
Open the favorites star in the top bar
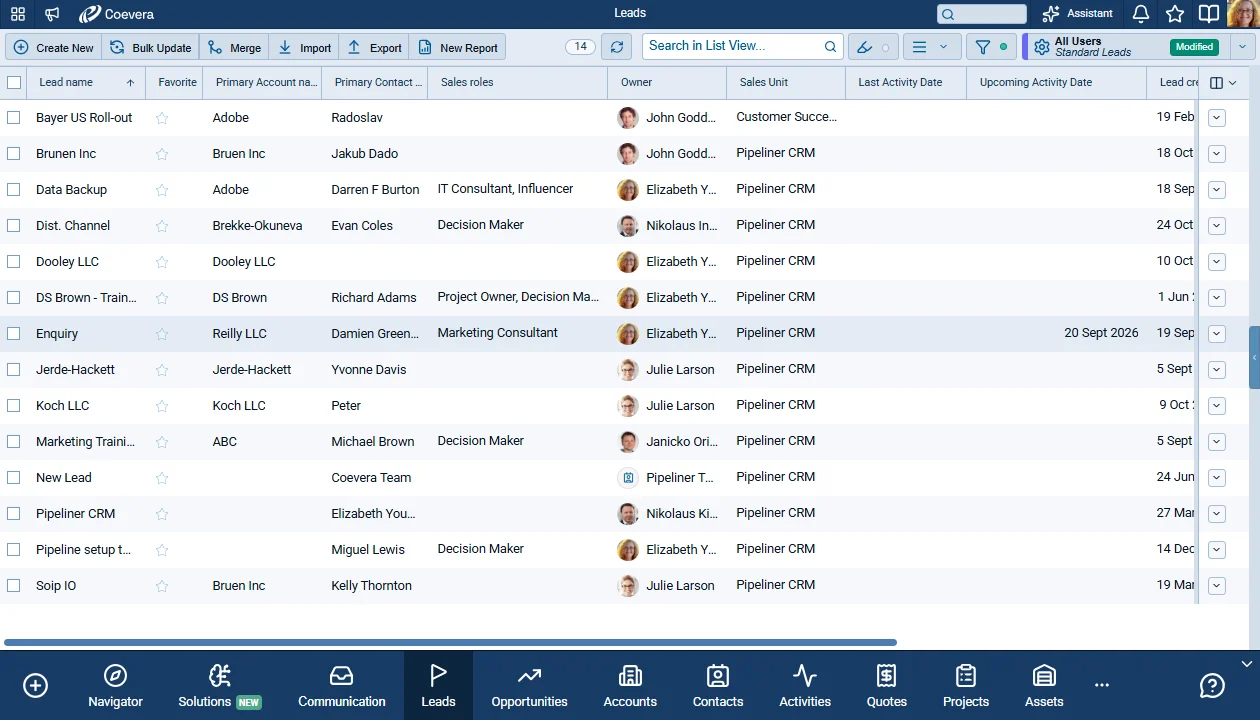1175,14
